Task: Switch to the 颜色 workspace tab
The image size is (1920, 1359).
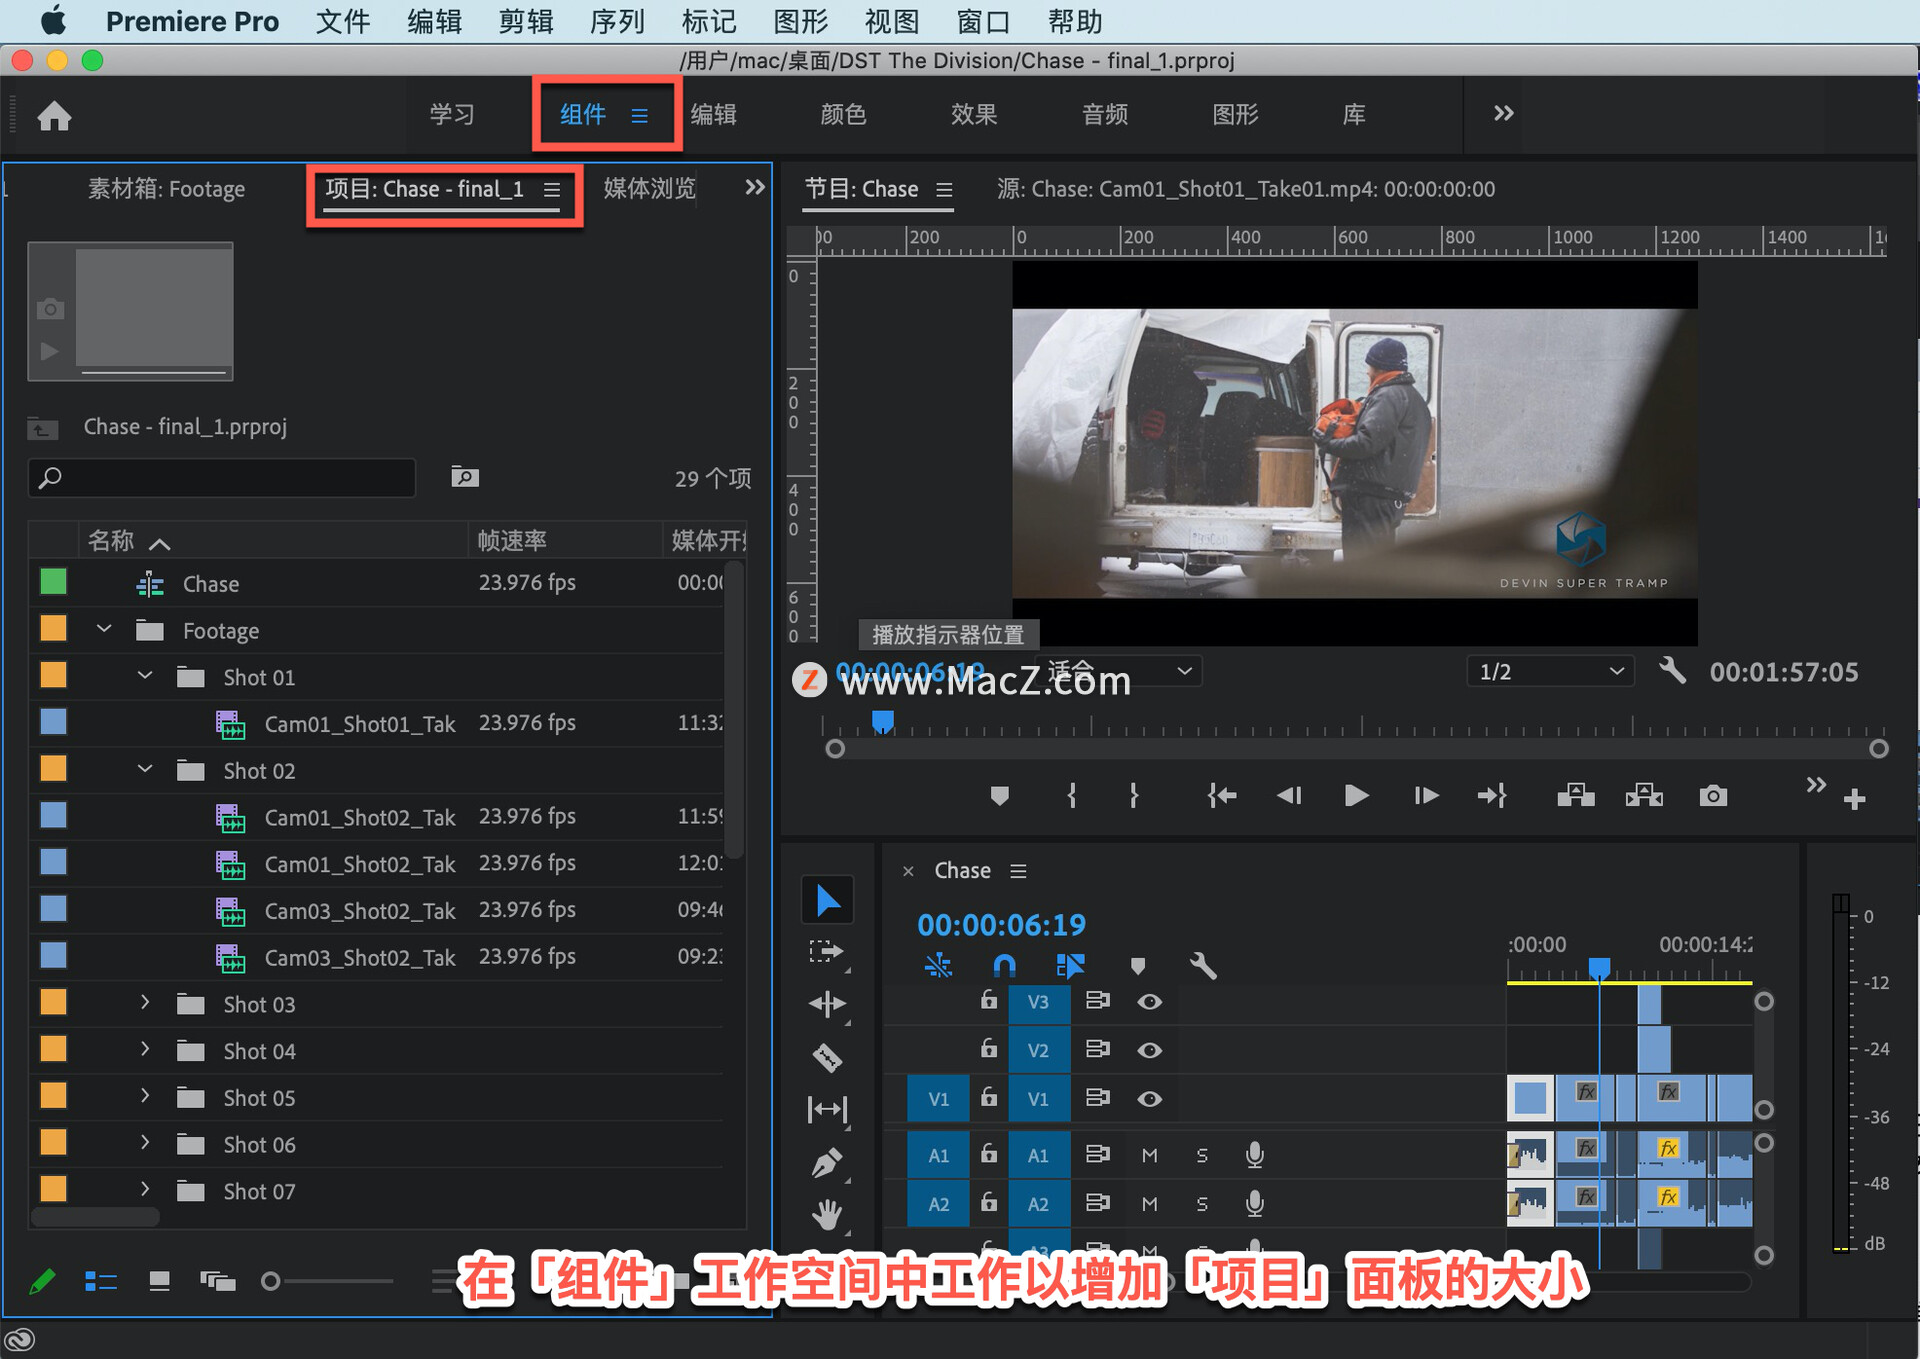Action: pos(843,115)
